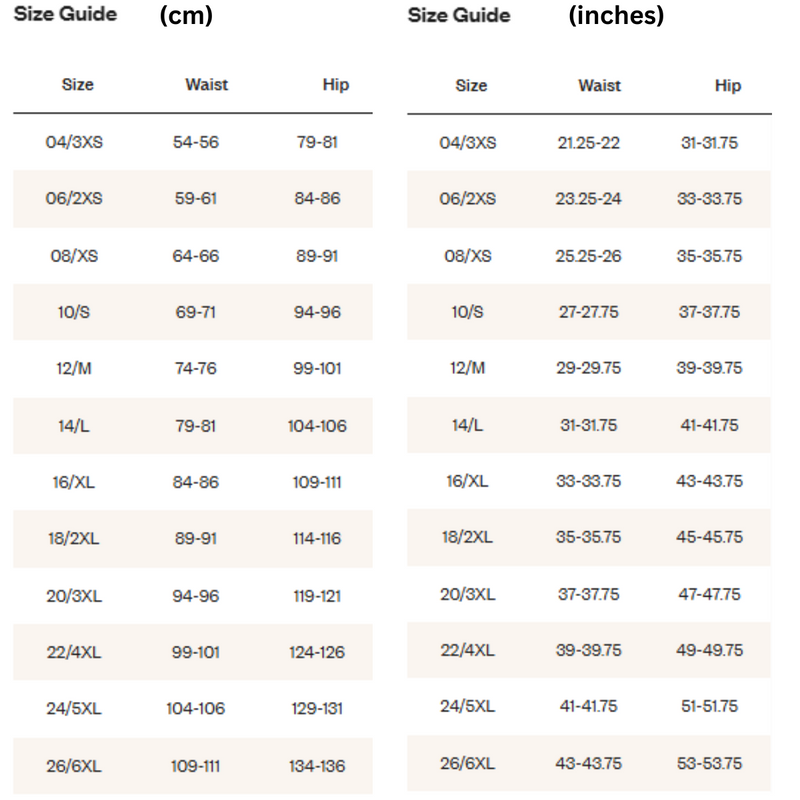
Task: Click the cm table Size column header
Action: tap(78, 84)
